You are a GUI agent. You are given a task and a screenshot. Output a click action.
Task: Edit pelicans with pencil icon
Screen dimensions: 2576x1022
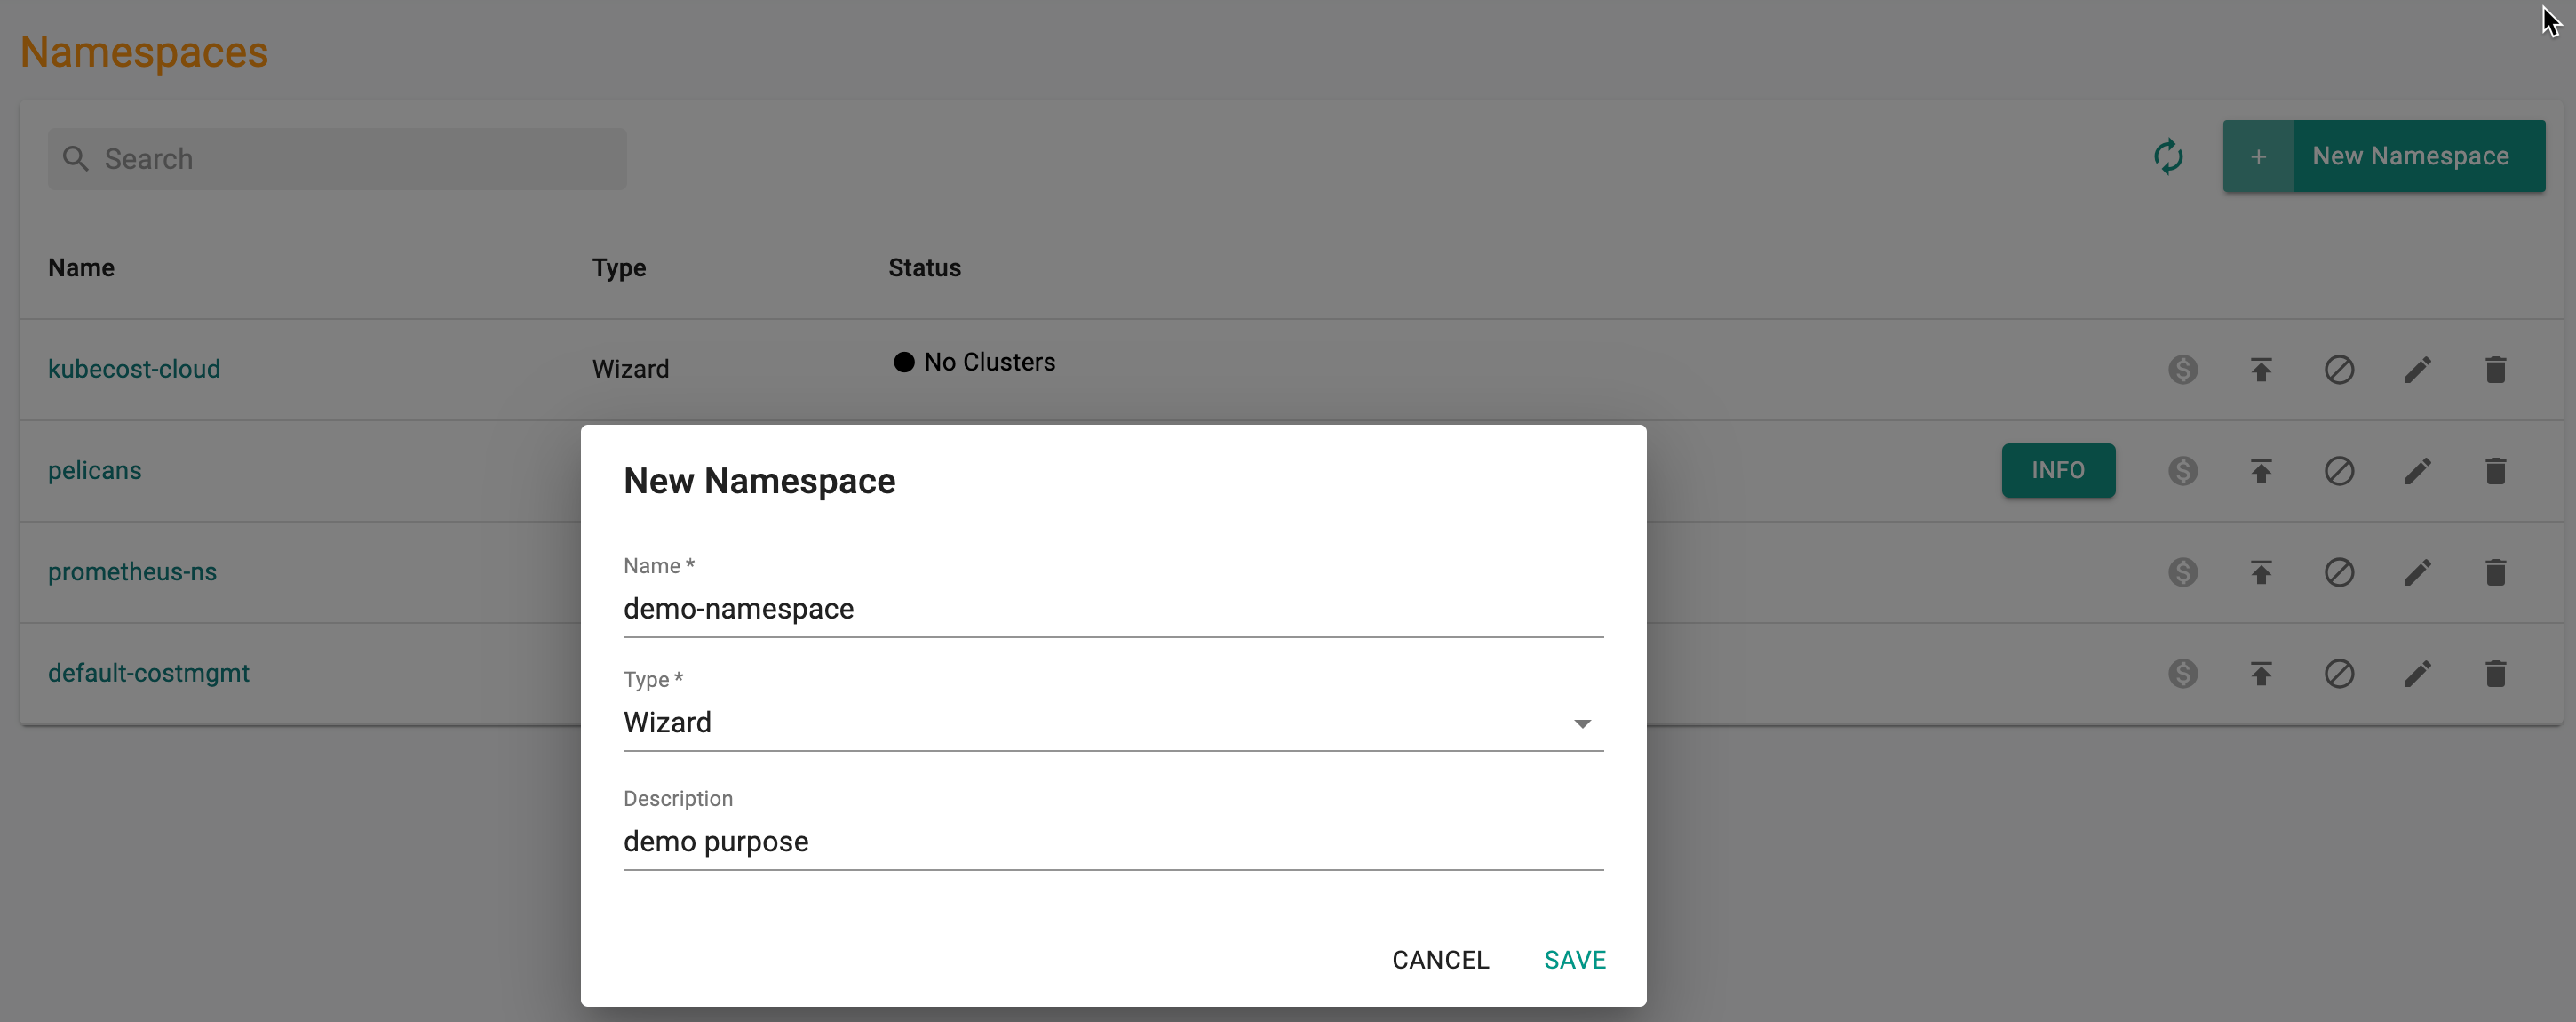click(x=2417, y=471)
